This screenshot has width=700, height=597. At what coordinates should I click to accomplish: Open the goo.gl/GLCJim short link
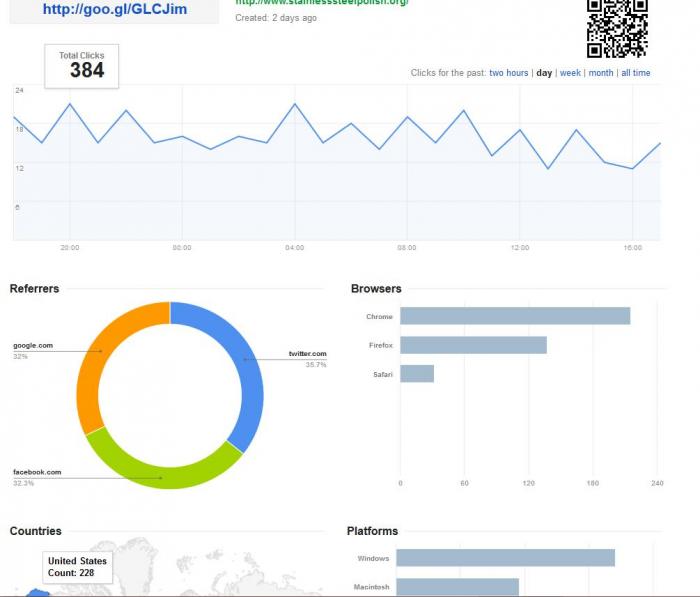point(115,9)
